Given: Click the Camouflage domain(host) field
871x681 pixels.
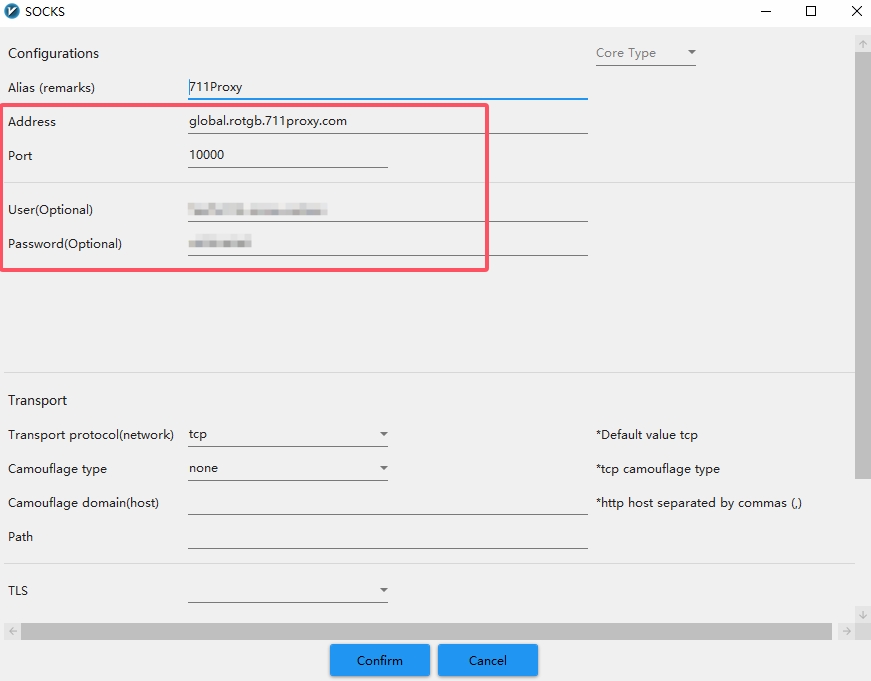Looking at the screenshot, I should [x=387, y=503].
